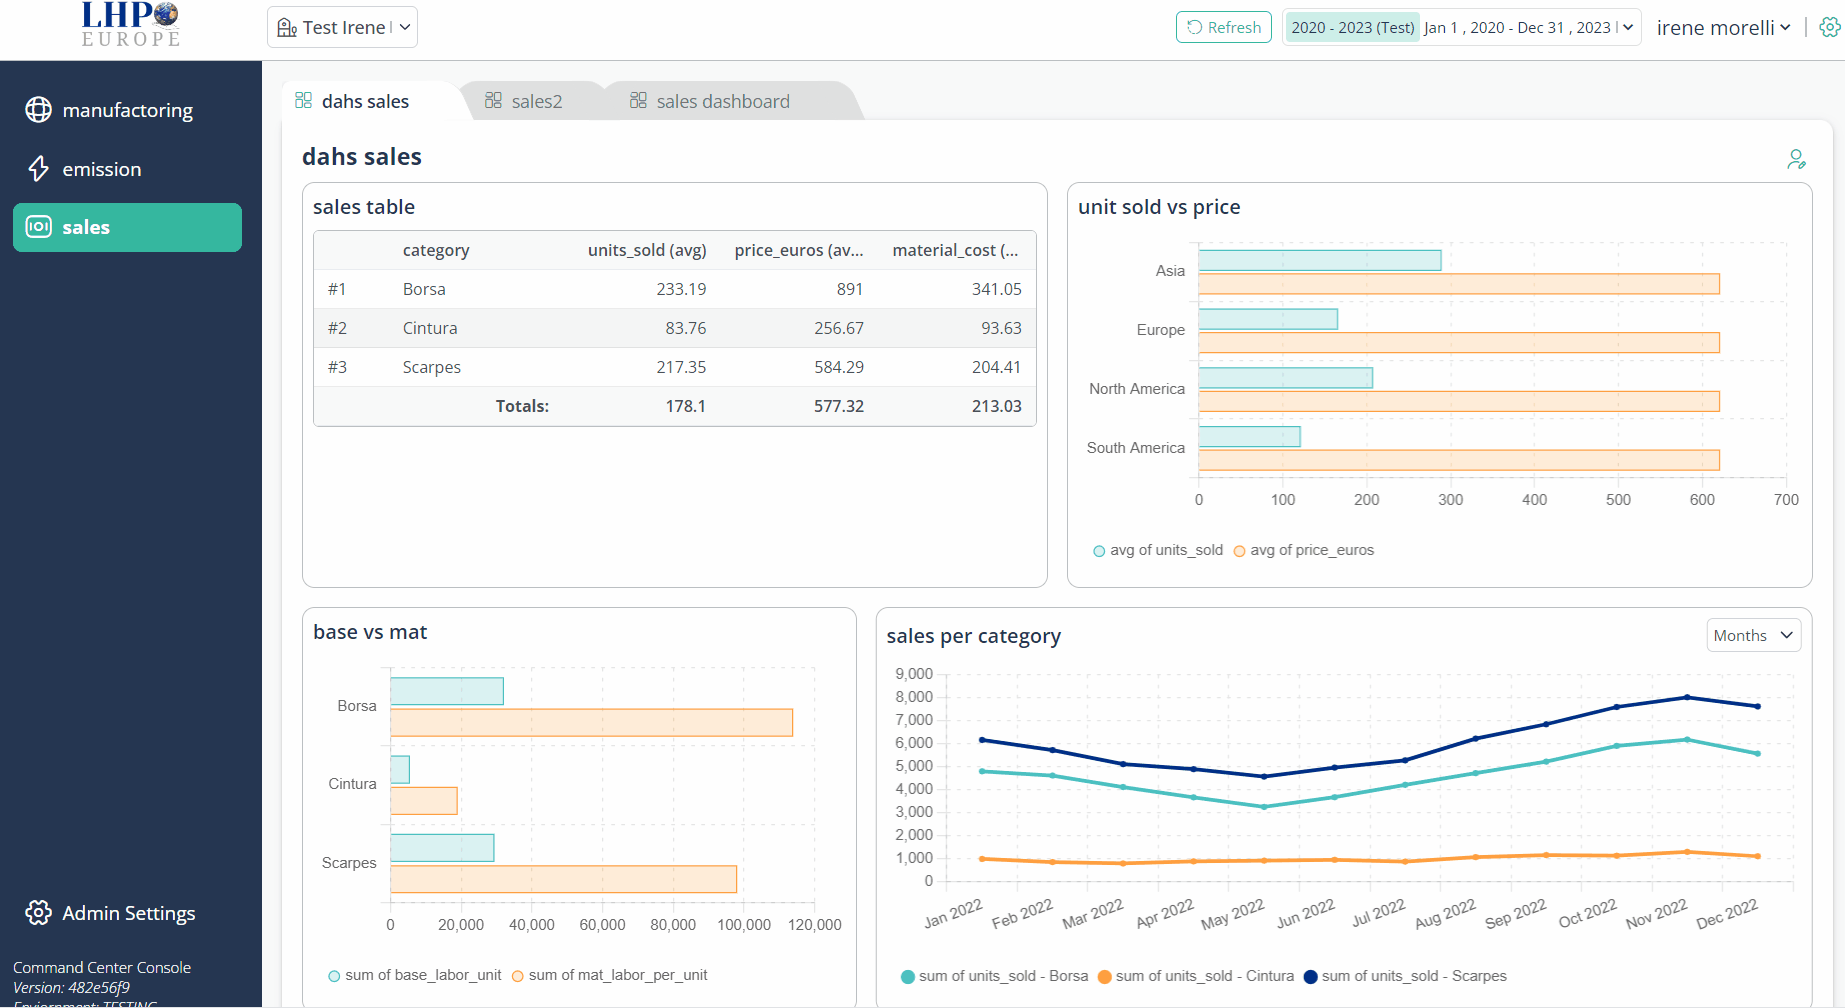Click the LHP Europe logo
The width and height of the screenshot is (1845, 1008).
coord(131,25)
